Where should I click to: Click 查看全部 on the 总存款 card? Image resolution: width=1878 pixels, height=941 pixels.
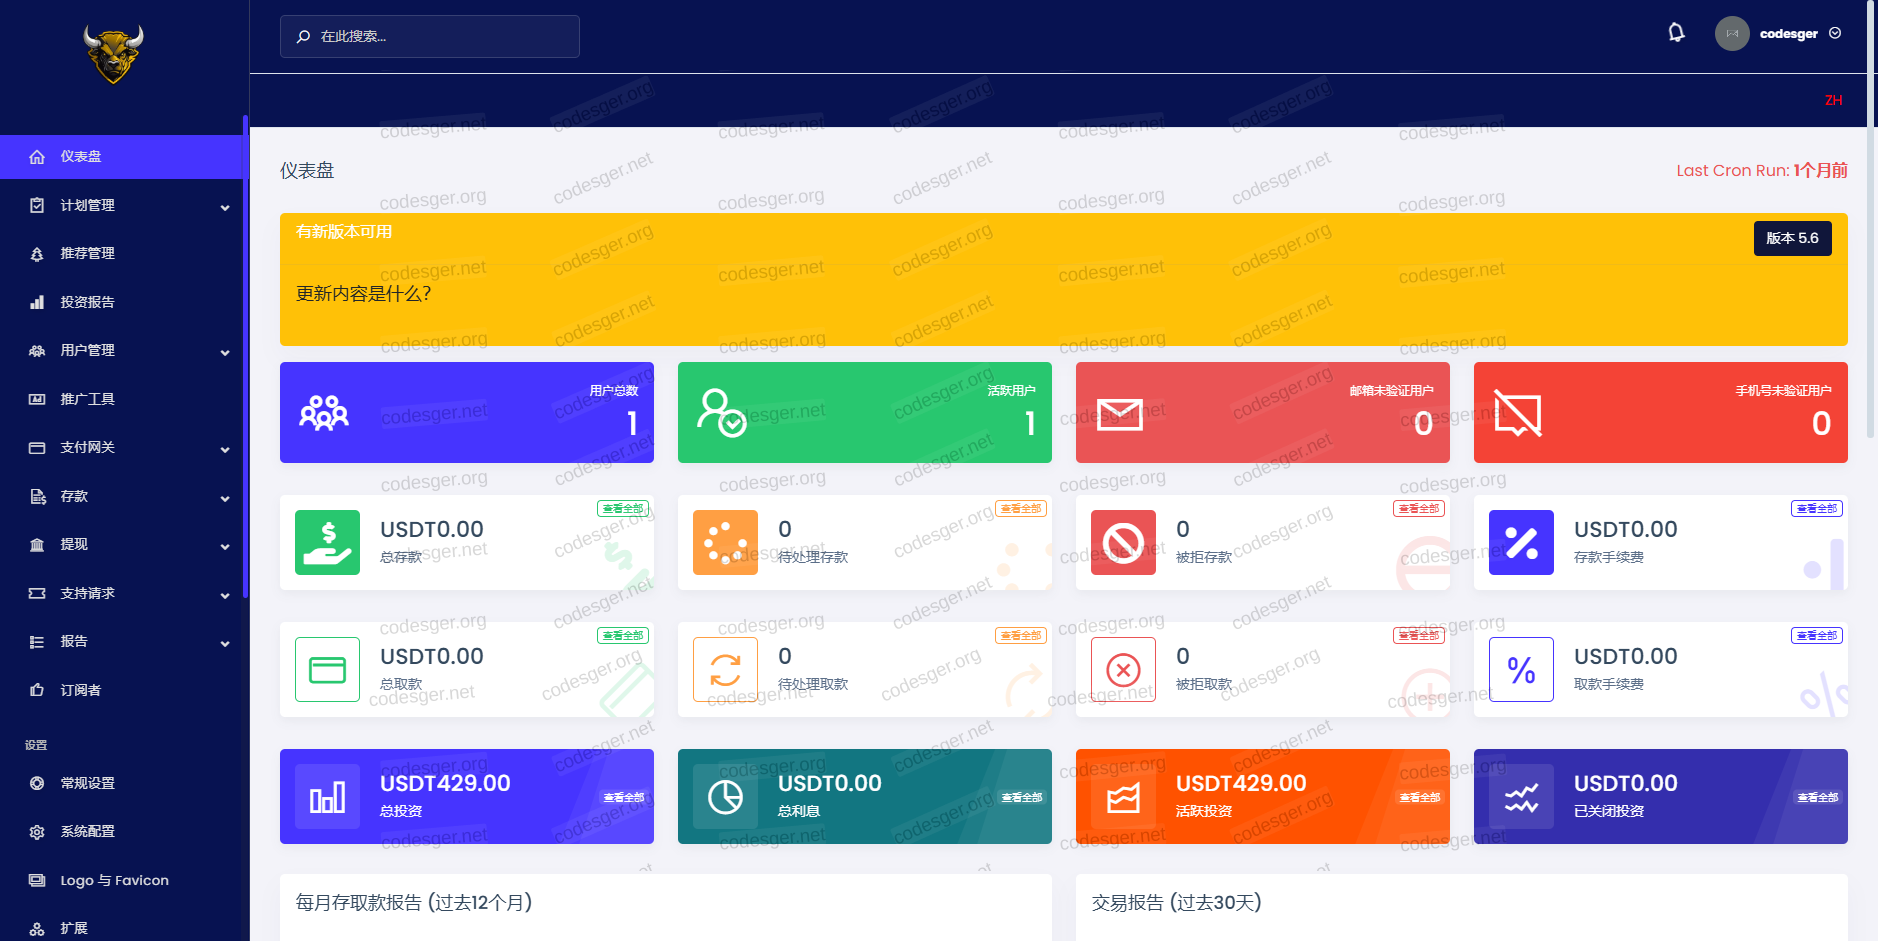pyautogui.click(x=623, y=509)
